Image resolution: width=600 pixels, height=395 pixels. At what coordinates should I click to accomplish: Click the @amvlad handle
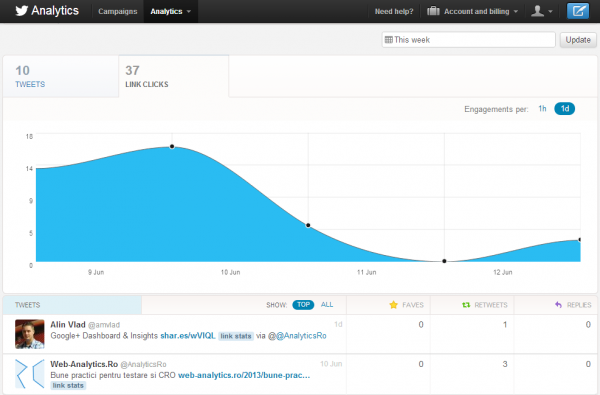click(104, 325)
